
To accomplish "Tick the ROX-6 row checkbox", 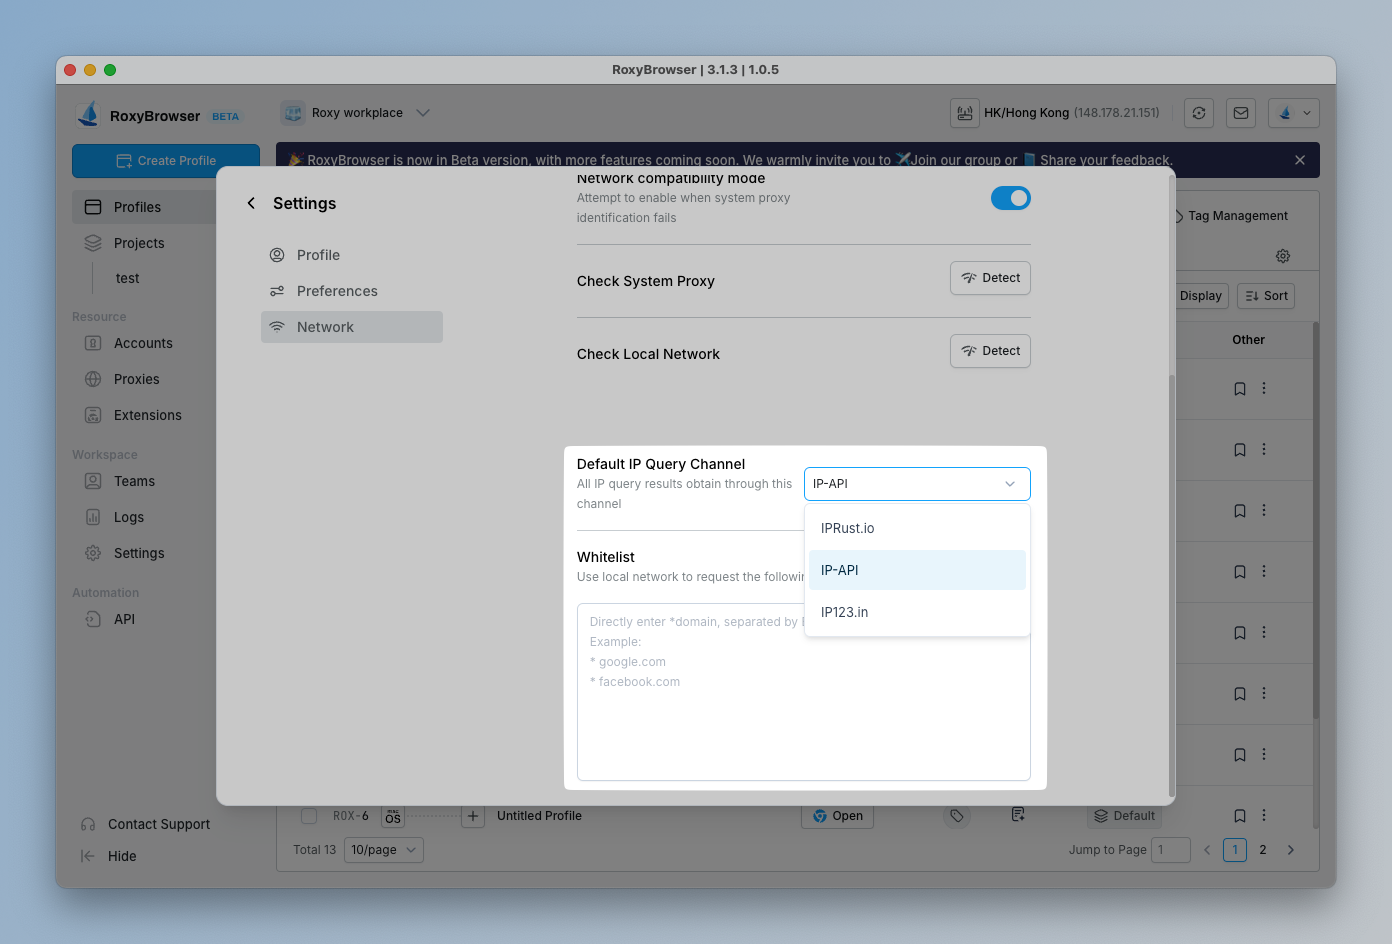I will [309, 816].
